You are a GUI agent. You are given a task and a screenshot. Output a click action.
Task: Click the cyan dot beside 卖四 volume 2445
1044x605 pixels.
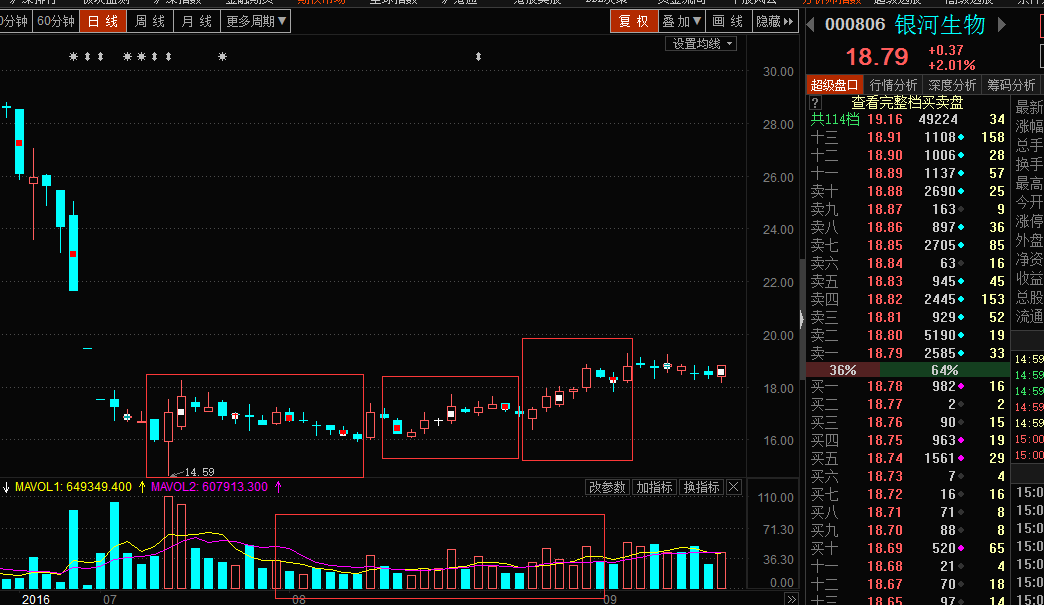click(961, 300)
